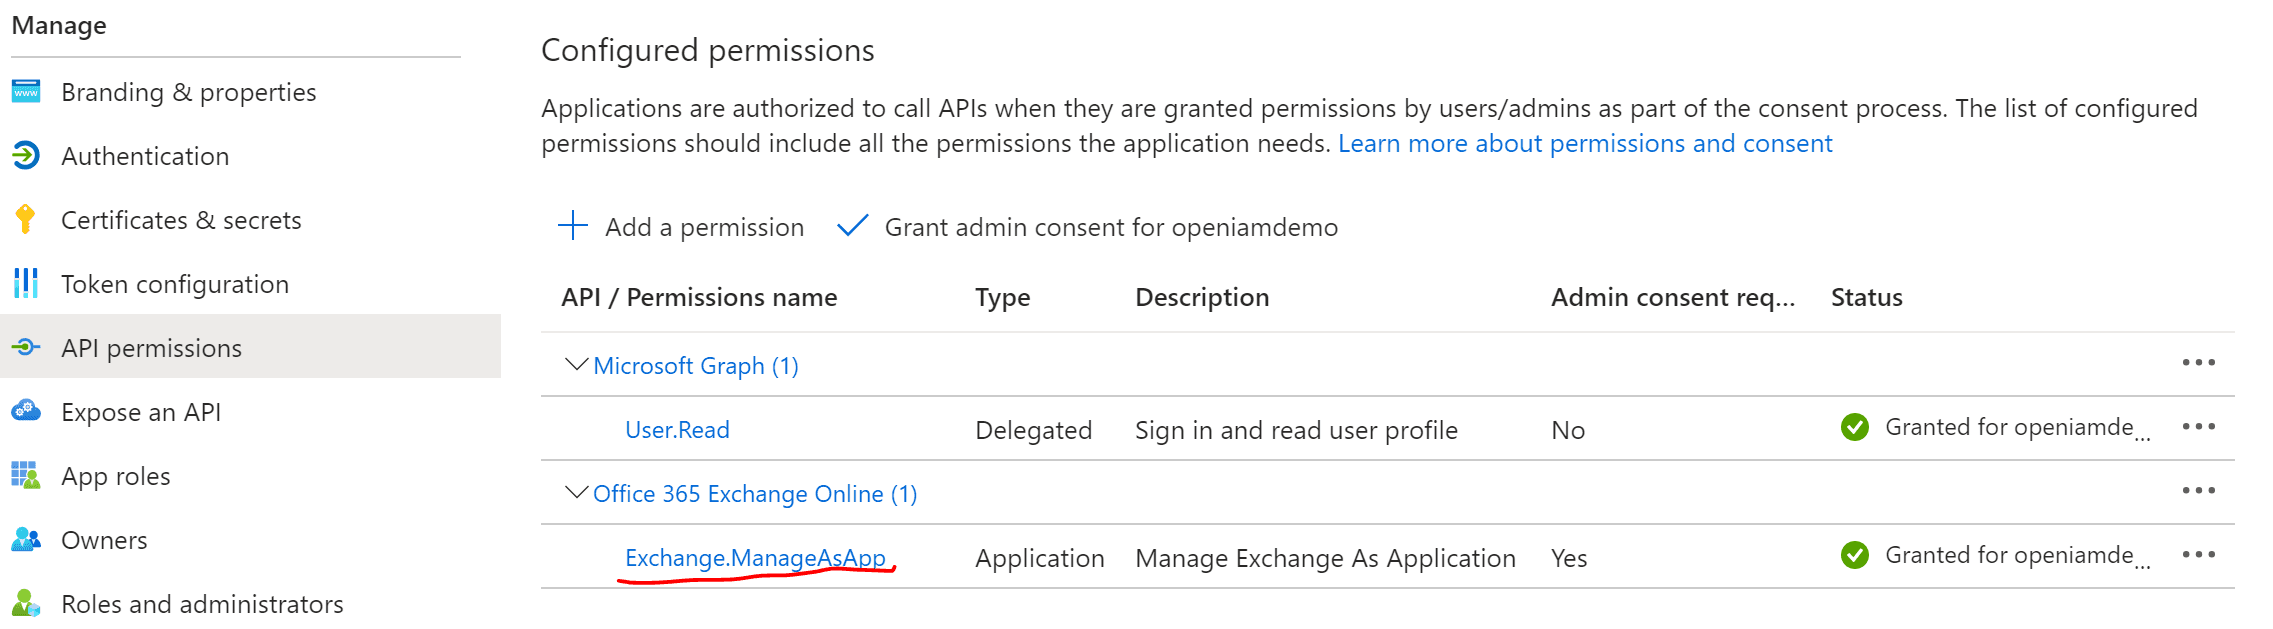Screen dimensions: 2273x629
Task: Click the Branding & properties icon
Action: point(26,92)
